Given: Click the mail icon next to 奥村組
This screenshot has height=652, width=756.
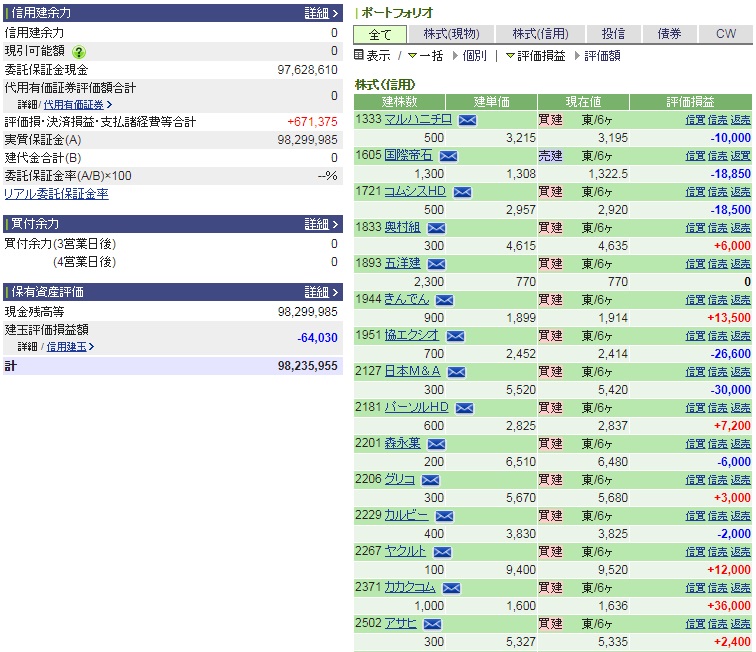Looking at the screenshot, I should point(436,228).
